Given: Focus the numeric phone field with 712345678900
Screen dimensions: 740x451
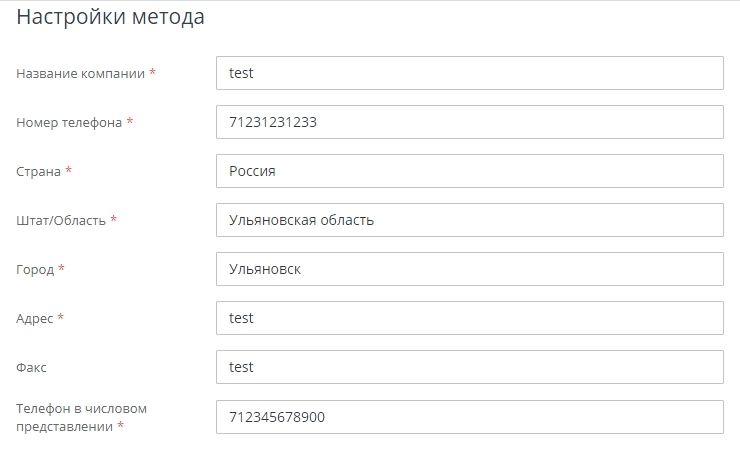Looking at the screenshot, I should (x=469, y=417).
